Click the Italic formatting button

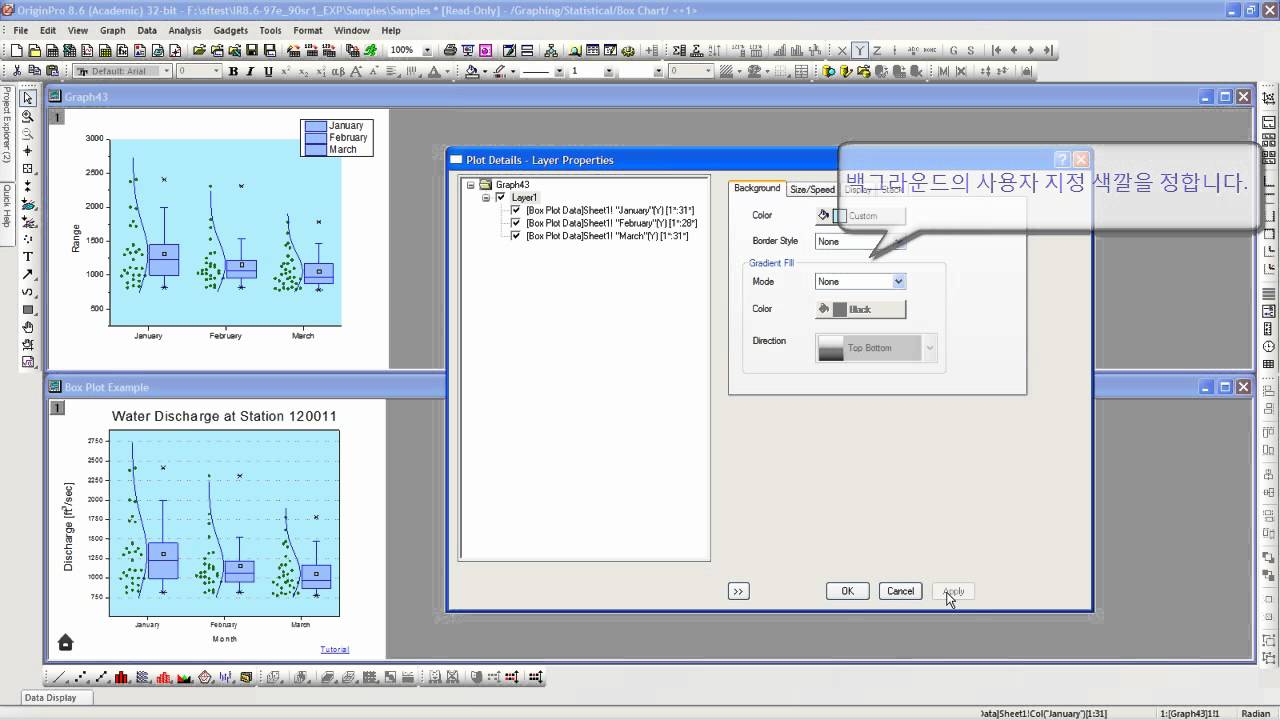(250, 71)
